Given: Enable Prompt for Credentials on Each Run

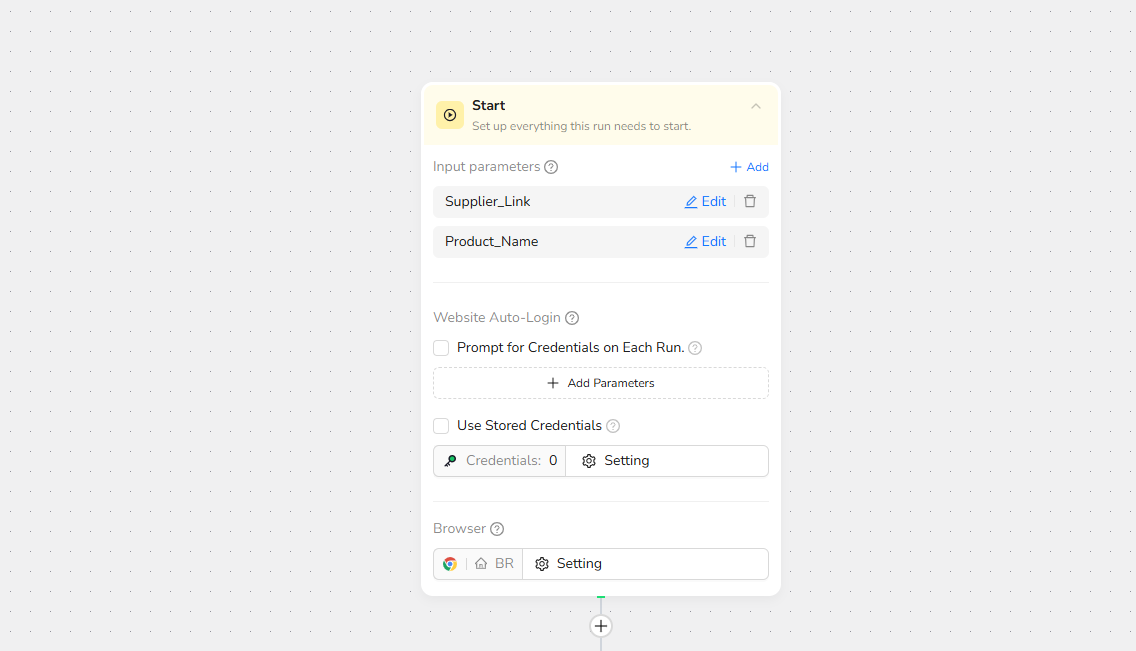Looking at the screenshot, I should 441,348.
